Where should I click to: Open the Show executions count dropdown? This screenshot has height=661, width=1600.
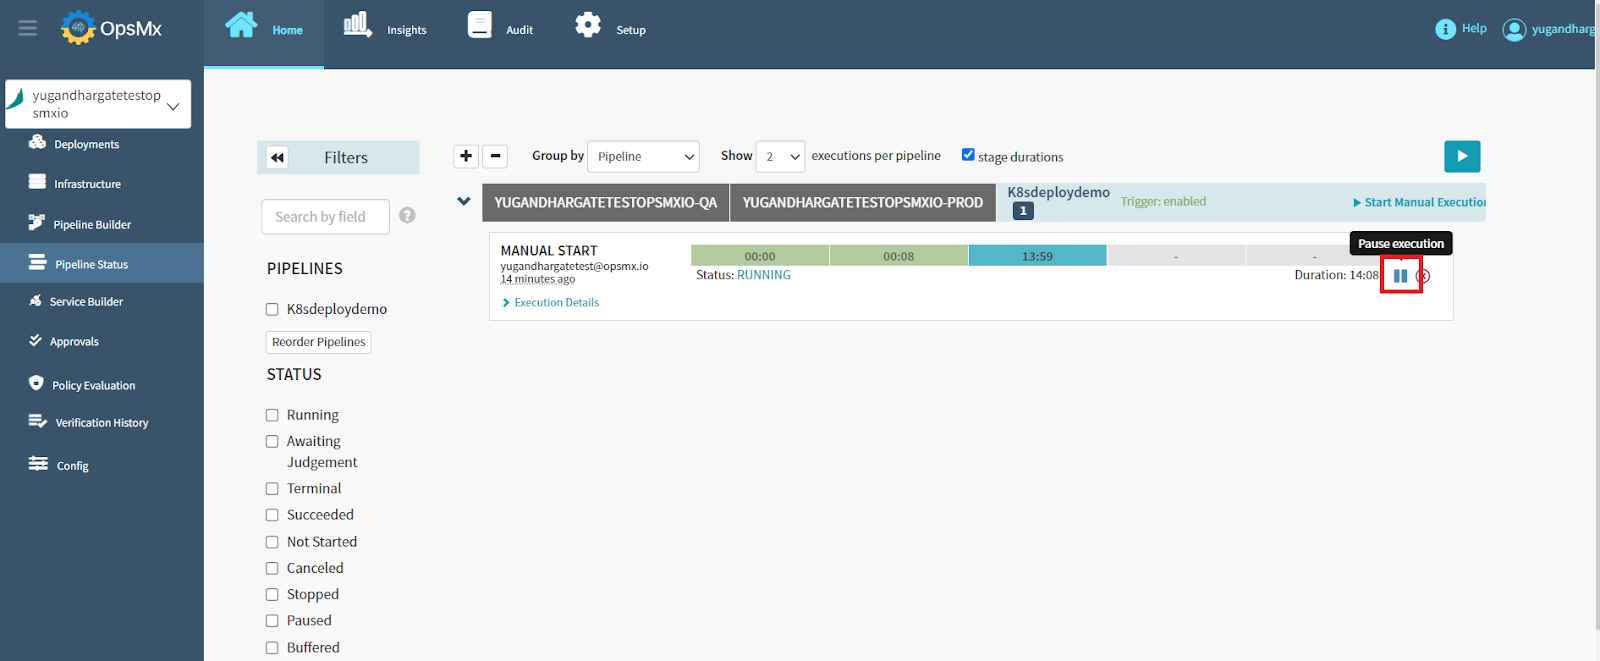[x=780, y=157]
